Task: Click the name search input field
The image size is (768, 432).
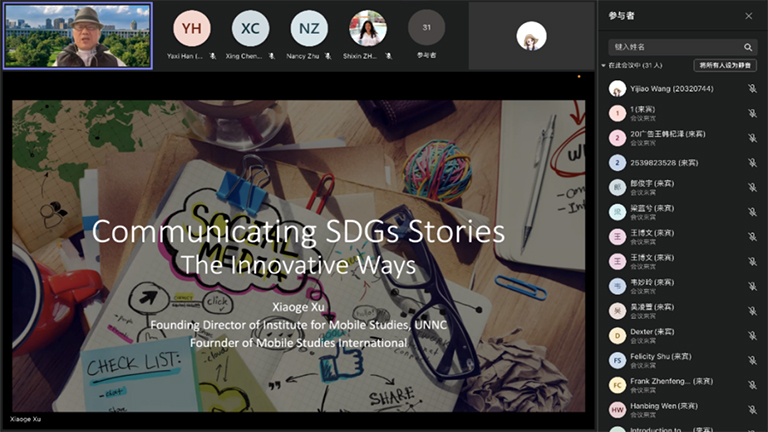Action: [675, 47]
